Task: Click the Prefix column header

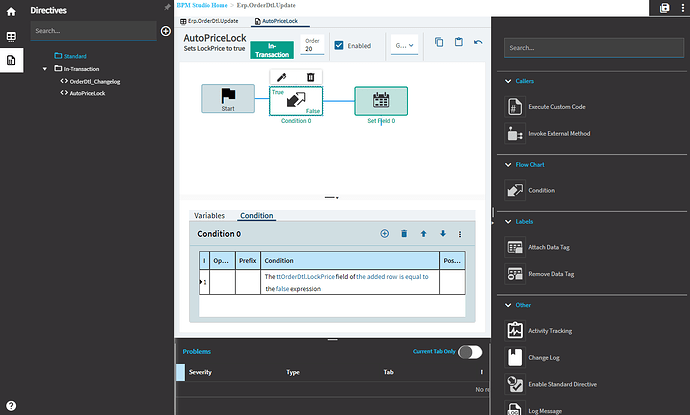Action: coord(248,261)
